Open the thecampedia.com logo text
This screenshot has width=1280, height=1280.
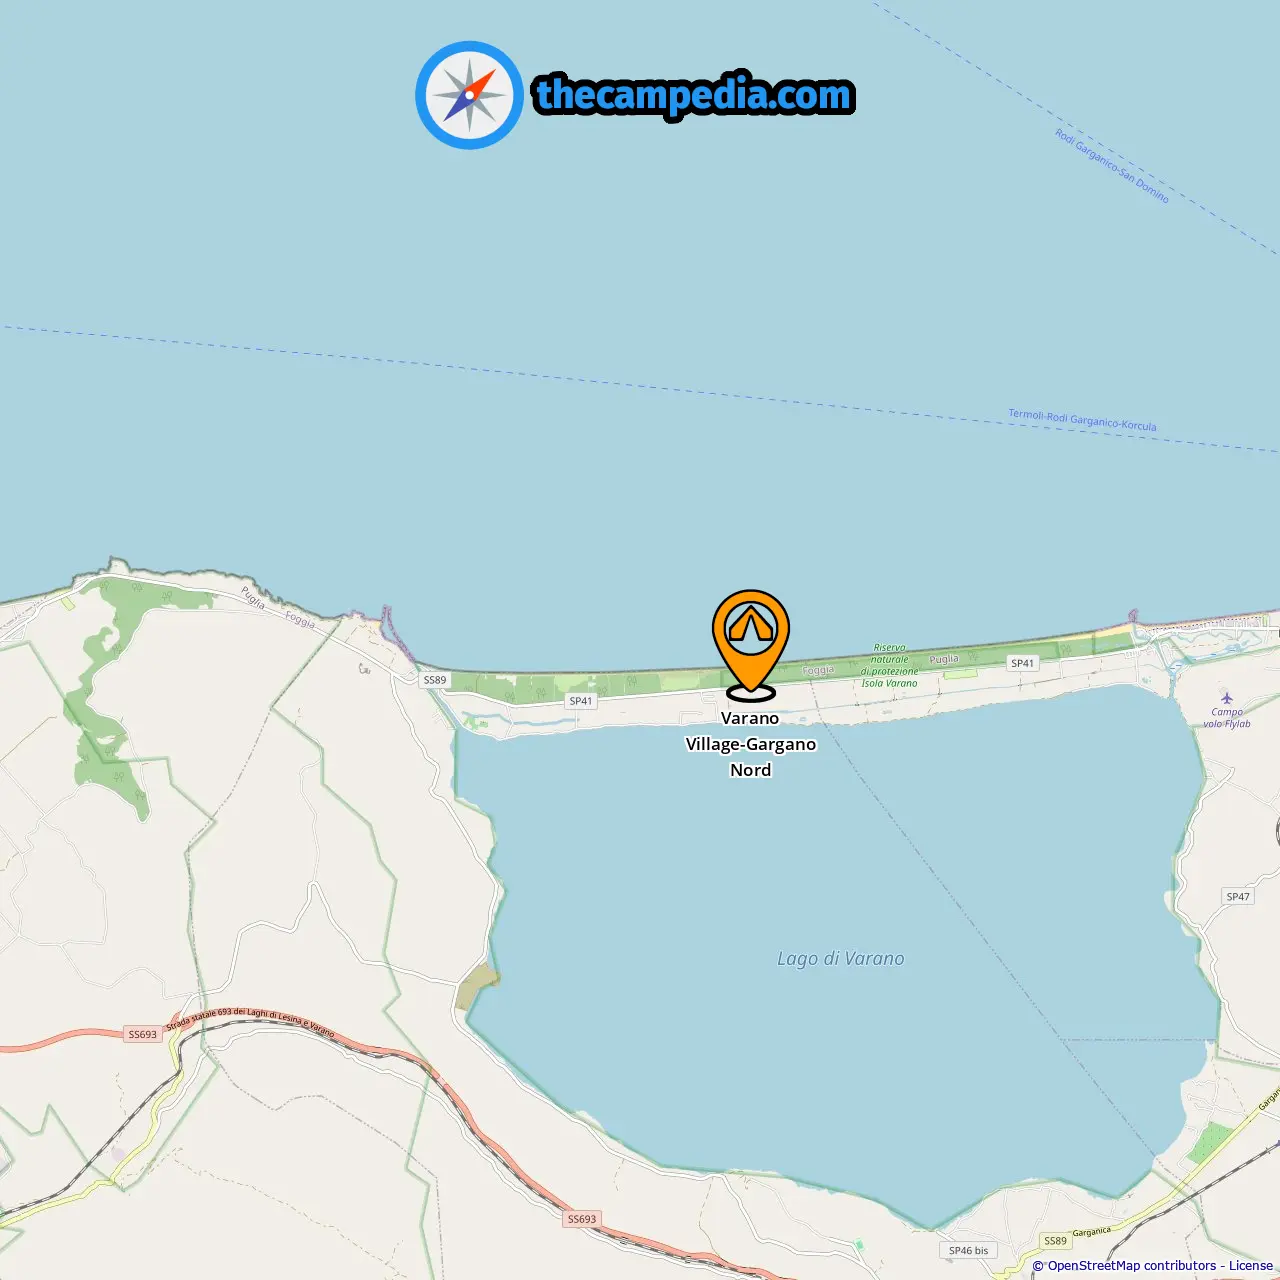pyautogui.click(x=694, y=96)
